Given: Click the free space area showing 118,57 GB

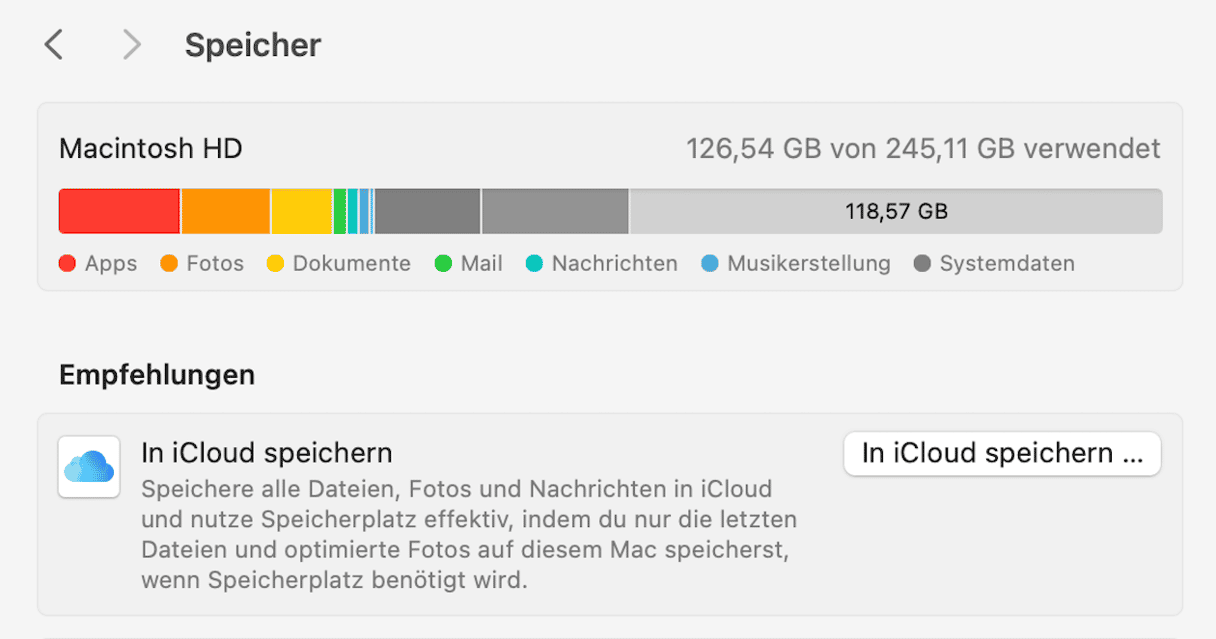Looking at the screenshot, I should (x=896, y=211).
